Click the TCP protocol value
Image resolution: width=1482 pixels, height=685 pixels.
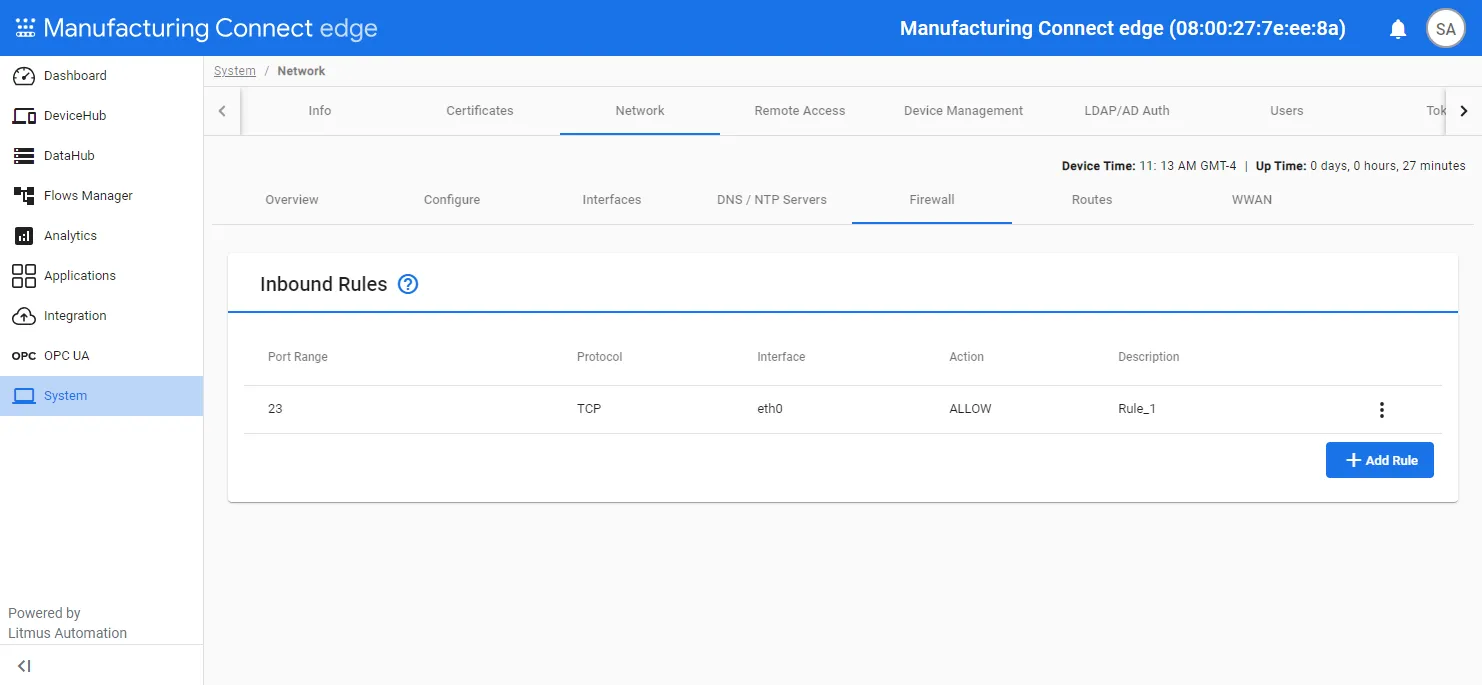click(589, 409)
